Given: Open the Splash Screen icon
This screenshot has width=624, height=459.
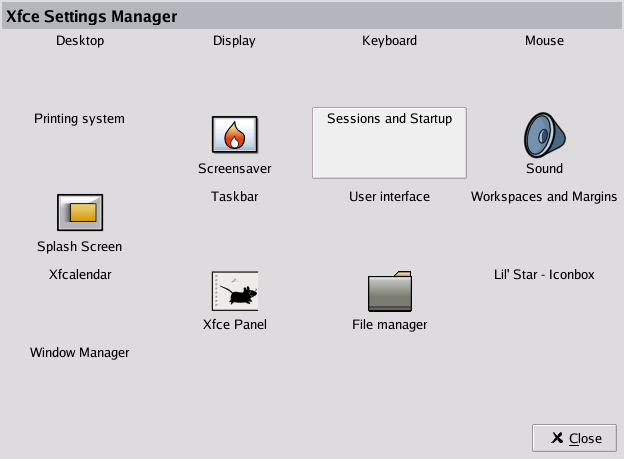Looking at the screenshot, I should click(x=80, y=212).
